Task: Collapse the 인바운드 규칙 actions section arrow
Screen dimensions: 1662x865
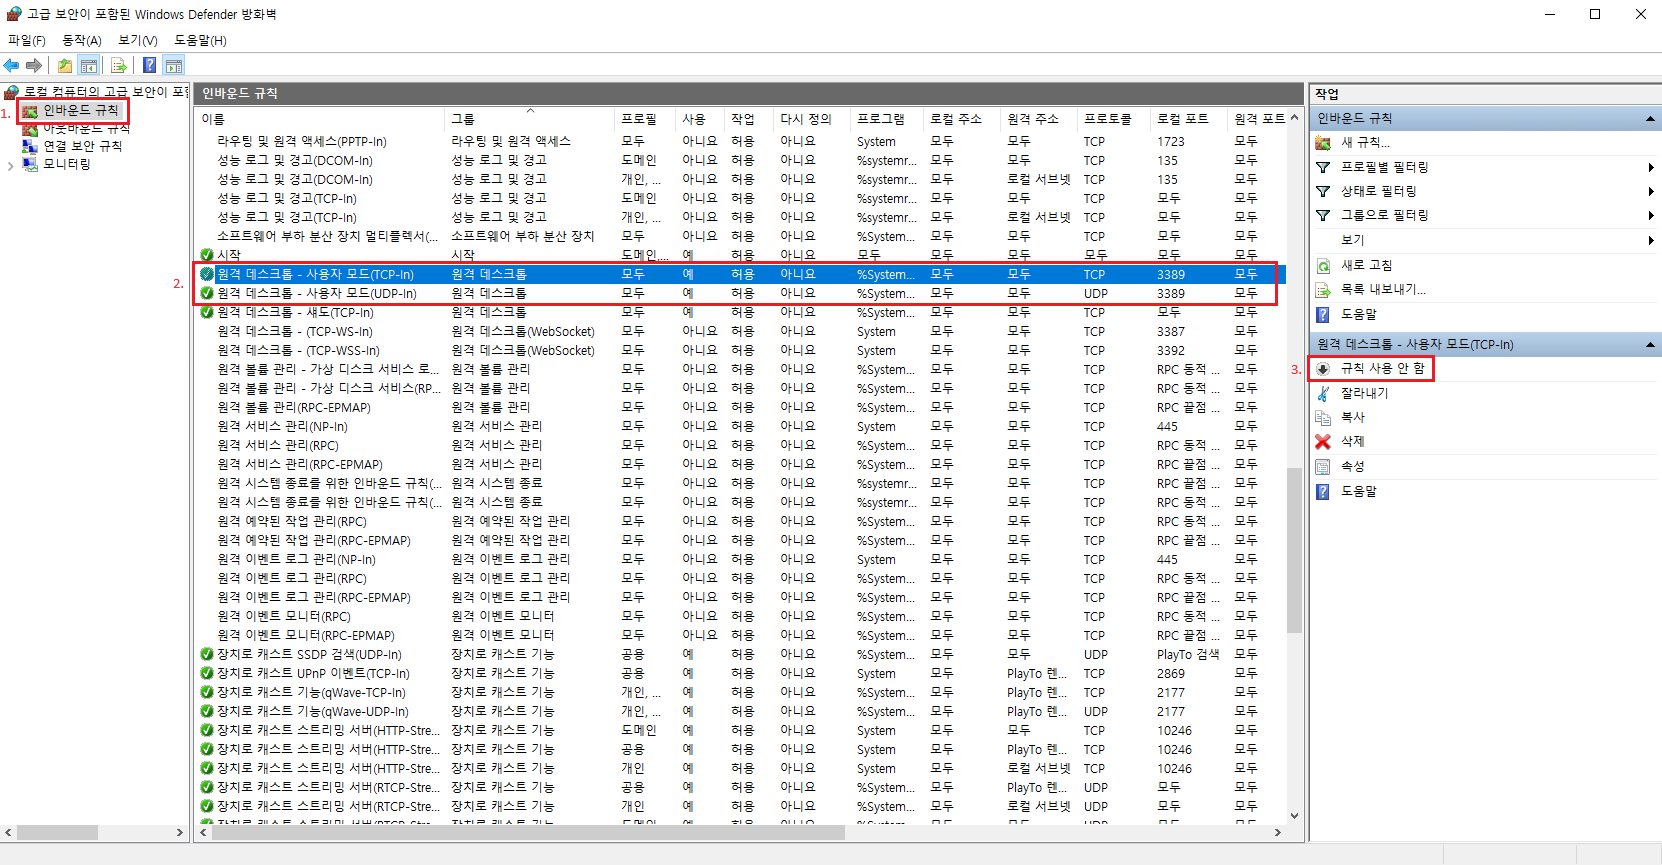Action: pos(1650,119)
